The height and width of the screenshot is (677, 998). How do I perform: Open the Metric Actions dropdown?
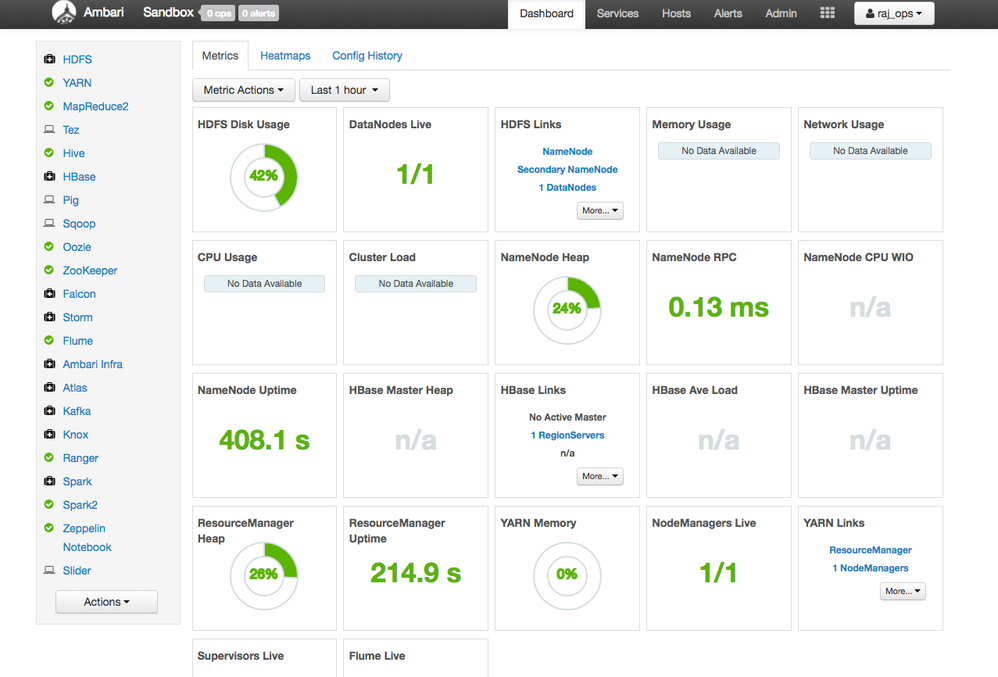(243, 90)
